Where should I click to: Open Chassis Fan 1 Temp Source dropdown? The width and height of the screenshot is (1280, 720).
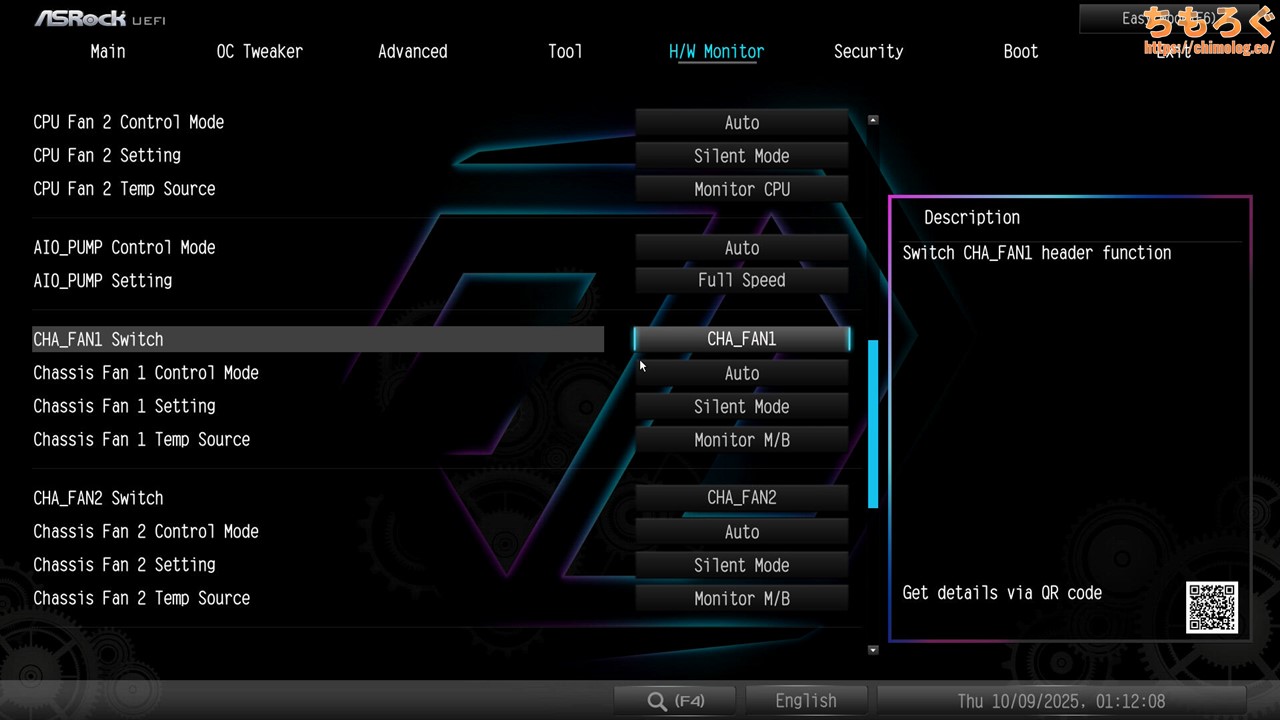pyautogui.click(x=741, y=440)
